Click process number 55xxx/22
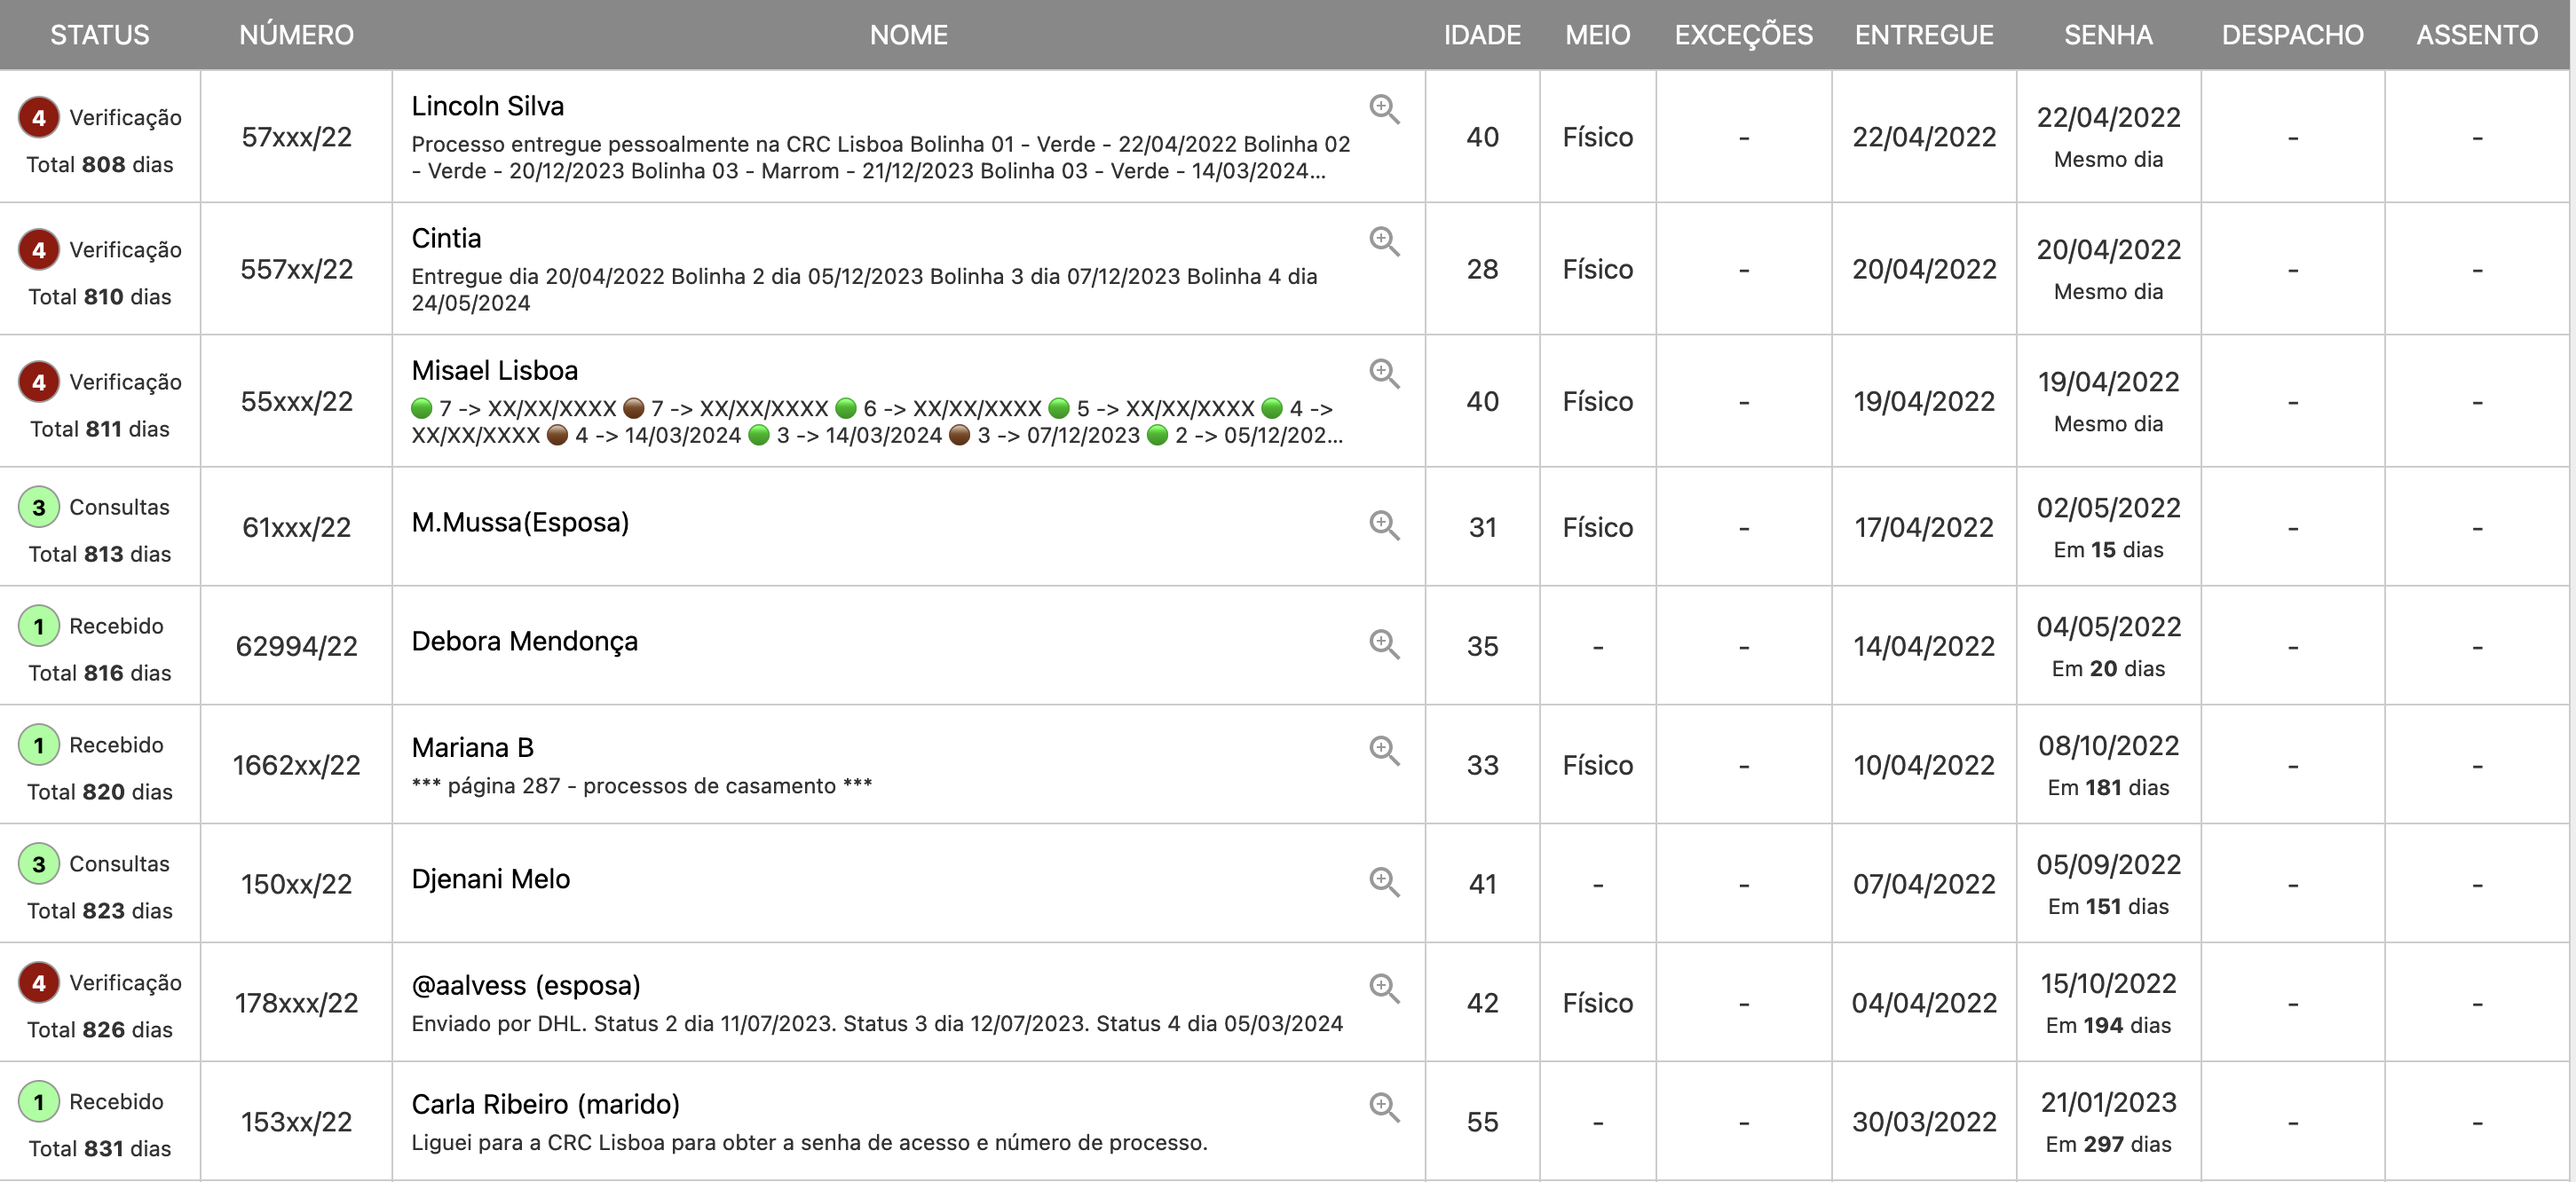This screenshot has width=2576, height=1182. [x=296, y=401]
